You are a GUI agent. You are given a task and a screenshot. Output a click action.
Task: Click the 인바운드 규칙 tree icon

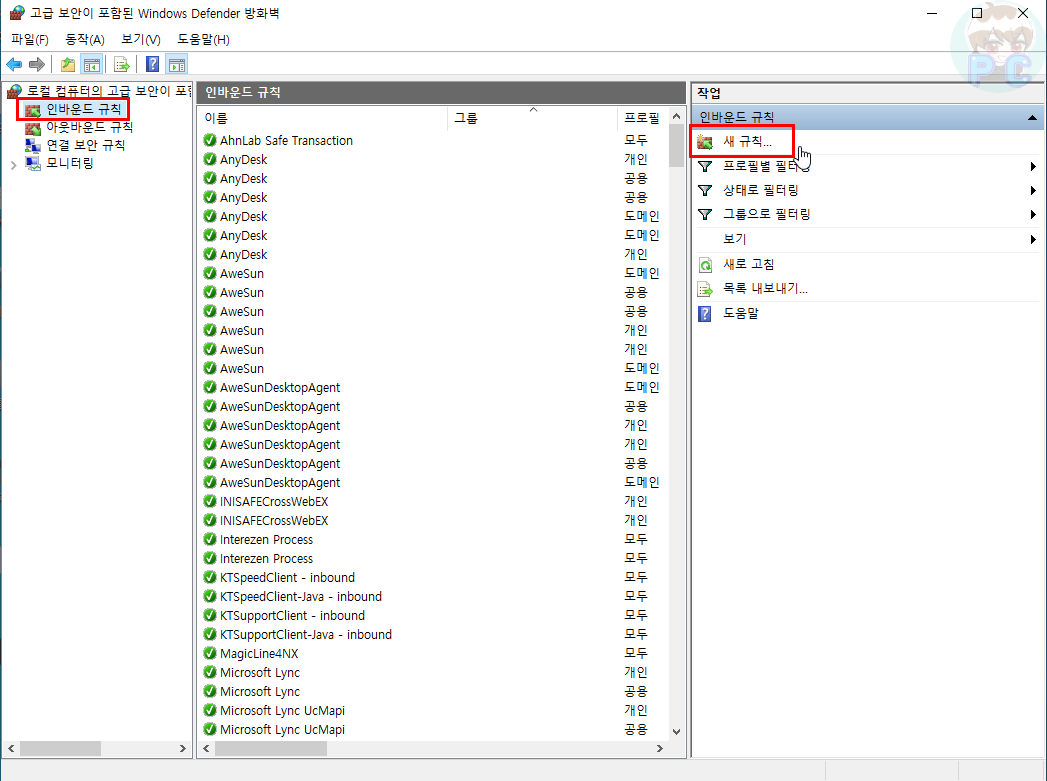[33, 109]
